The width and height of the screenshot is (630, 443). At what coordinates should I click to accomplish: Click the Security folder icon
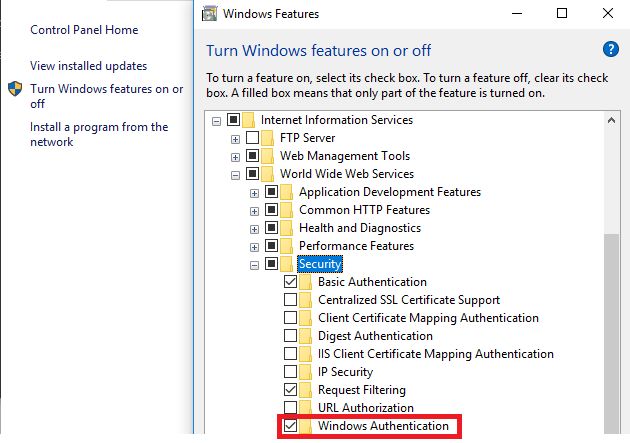287,264
